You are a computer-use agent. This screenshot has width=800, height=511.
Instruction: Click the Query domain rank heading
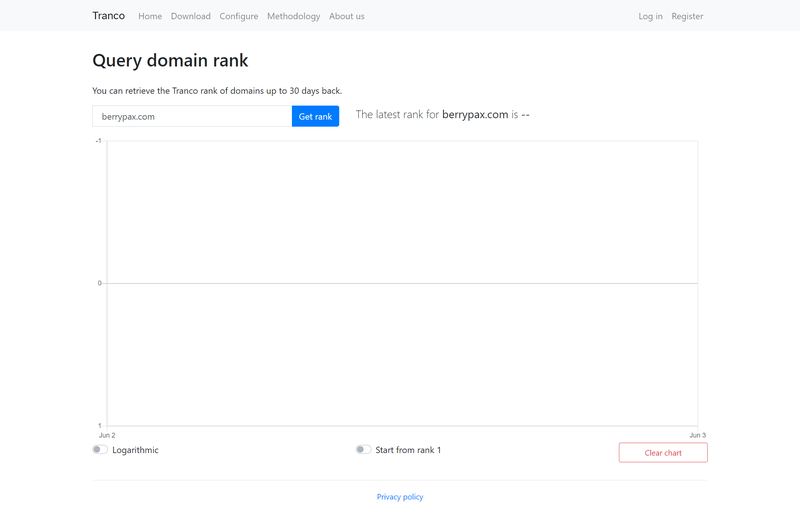point(170,61)
